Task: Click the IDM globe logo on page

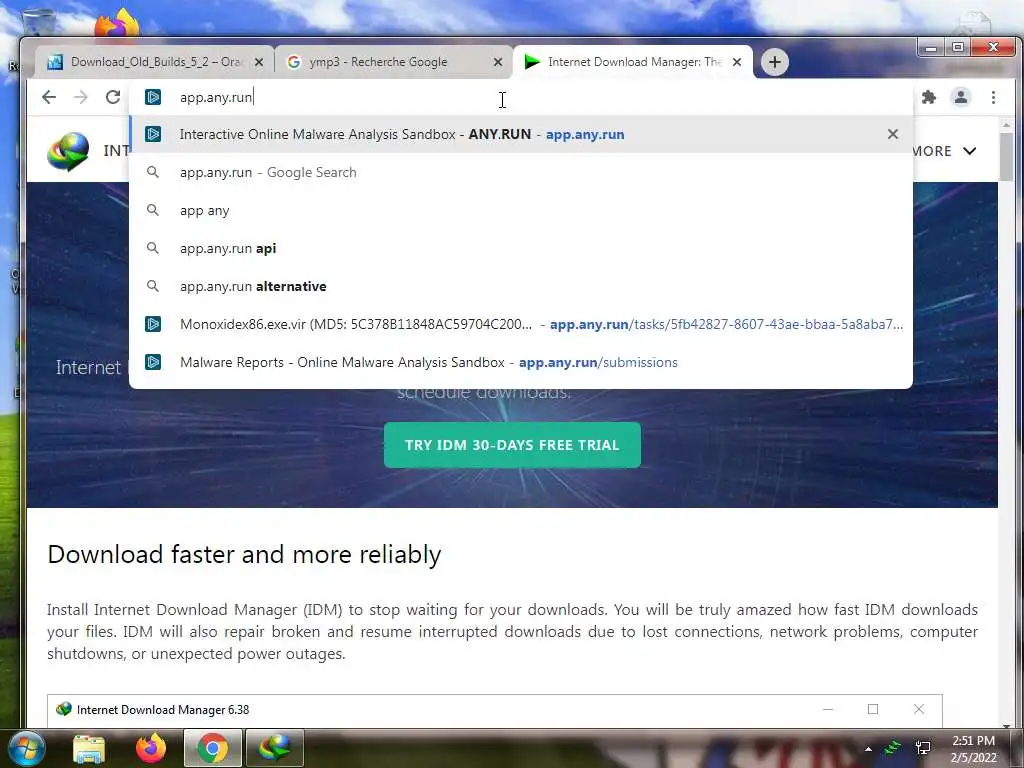Action: pos(68,151)
